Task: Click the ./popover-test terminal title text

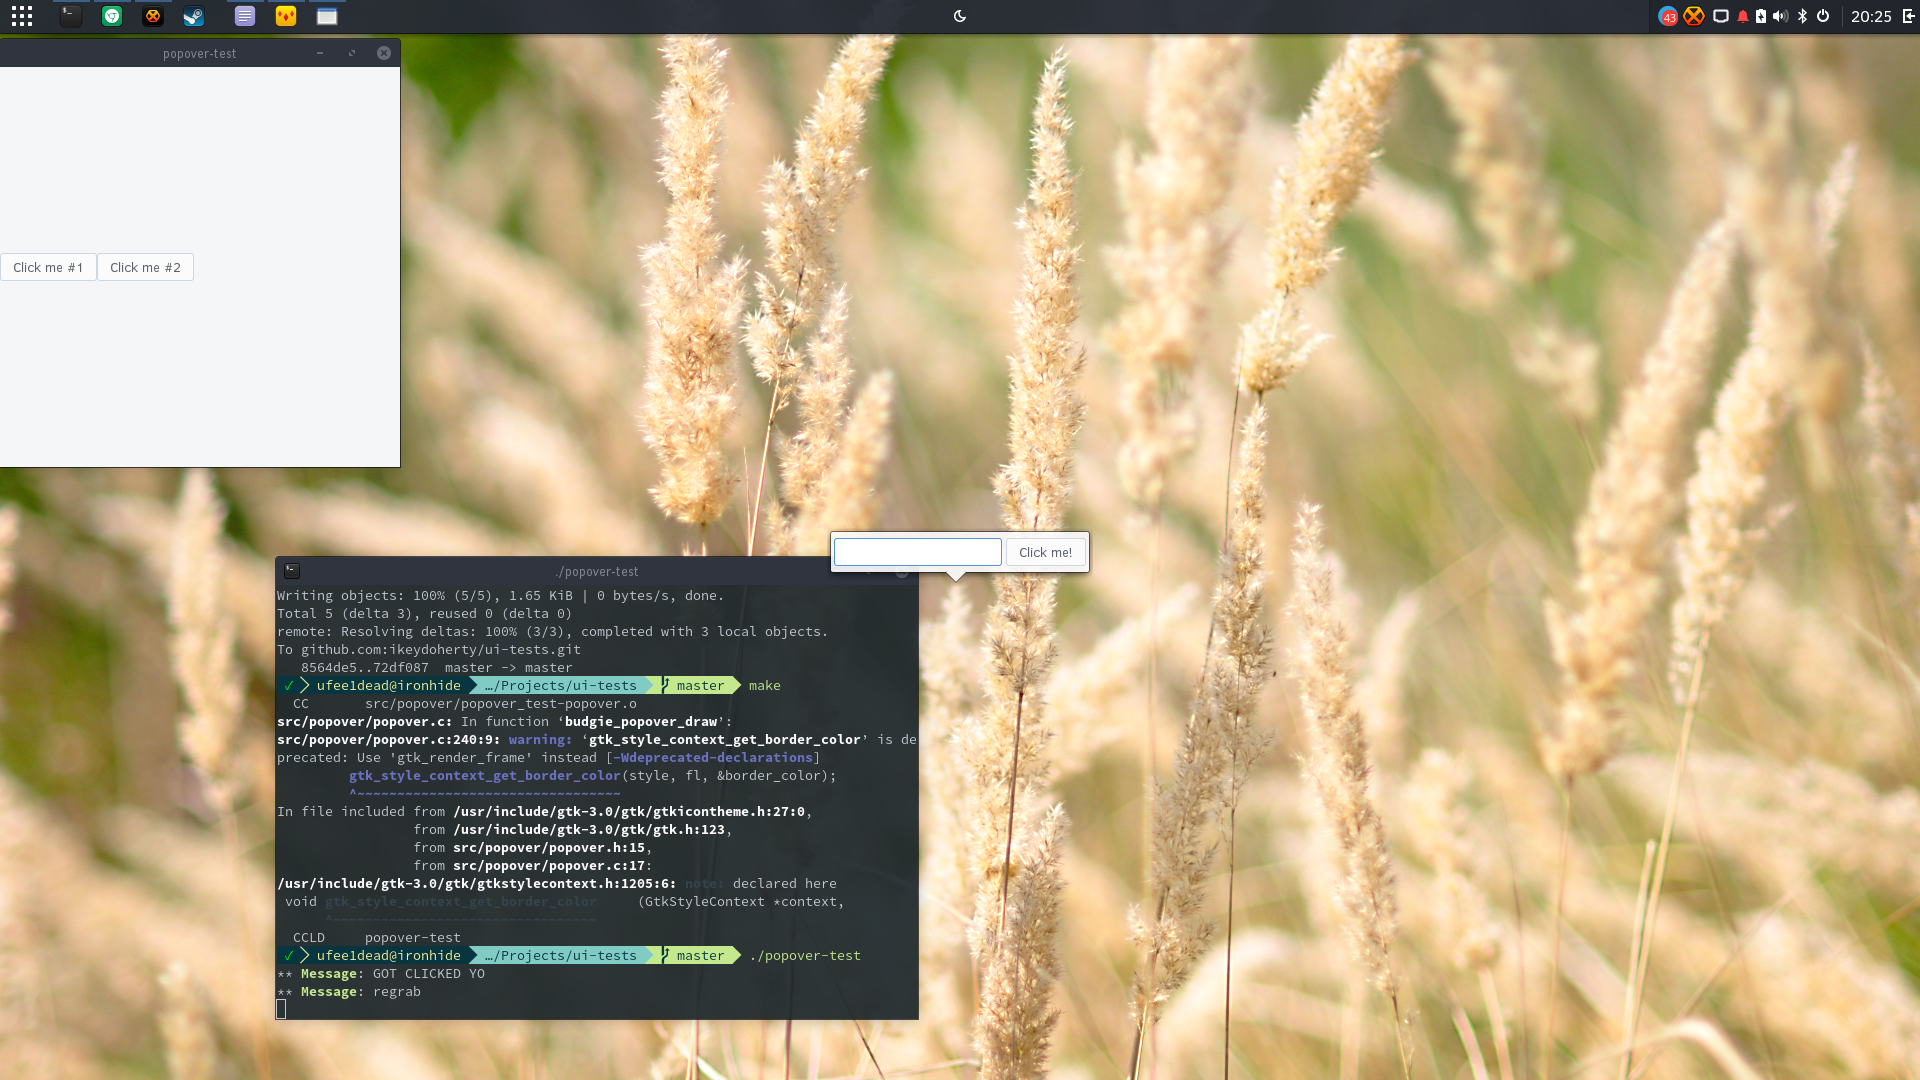Action: tap(597, 572)
